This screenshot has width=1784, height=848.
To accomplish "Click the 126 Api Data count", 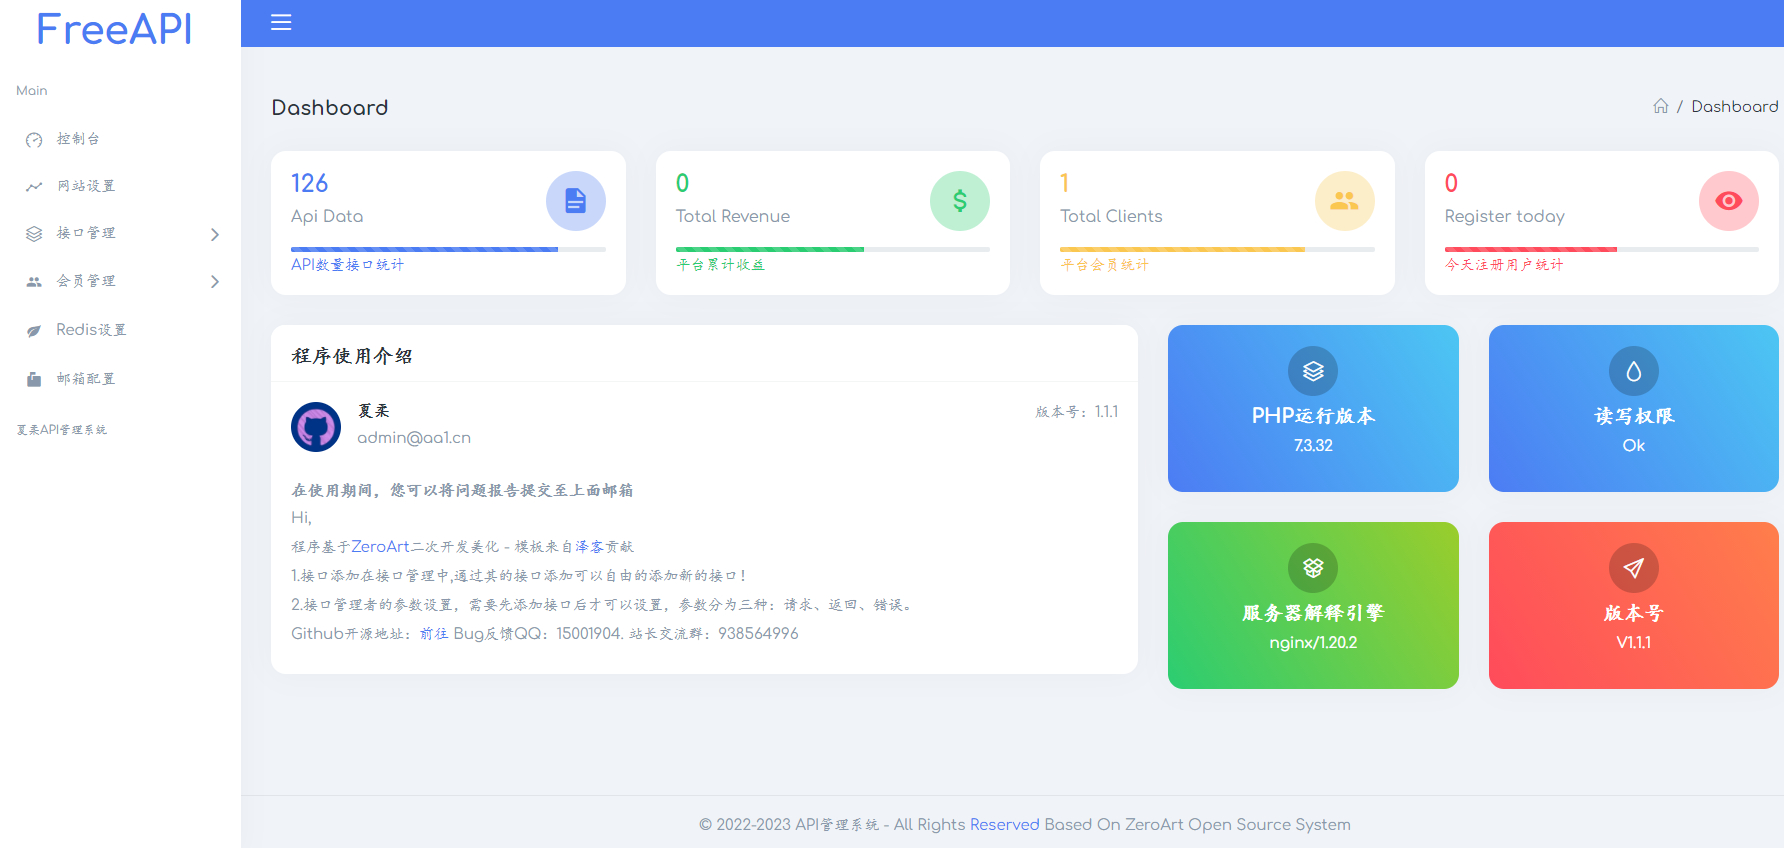I will [310, 183].
